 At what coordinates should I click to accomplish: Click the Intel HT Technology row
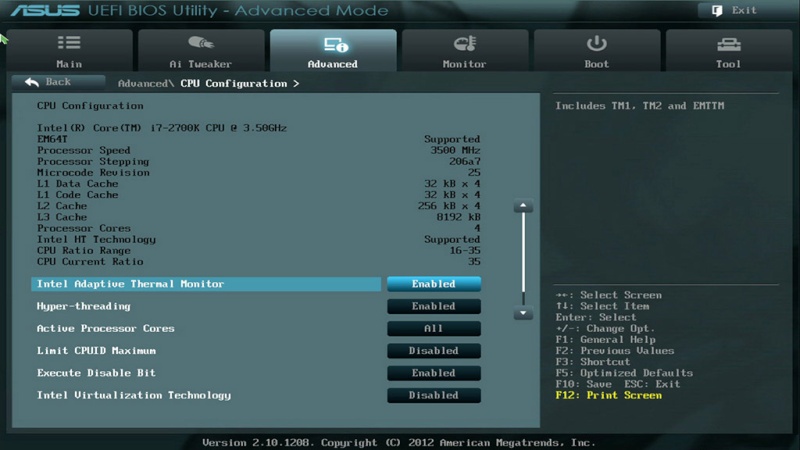pyautogui.click(x=259, y=239)
